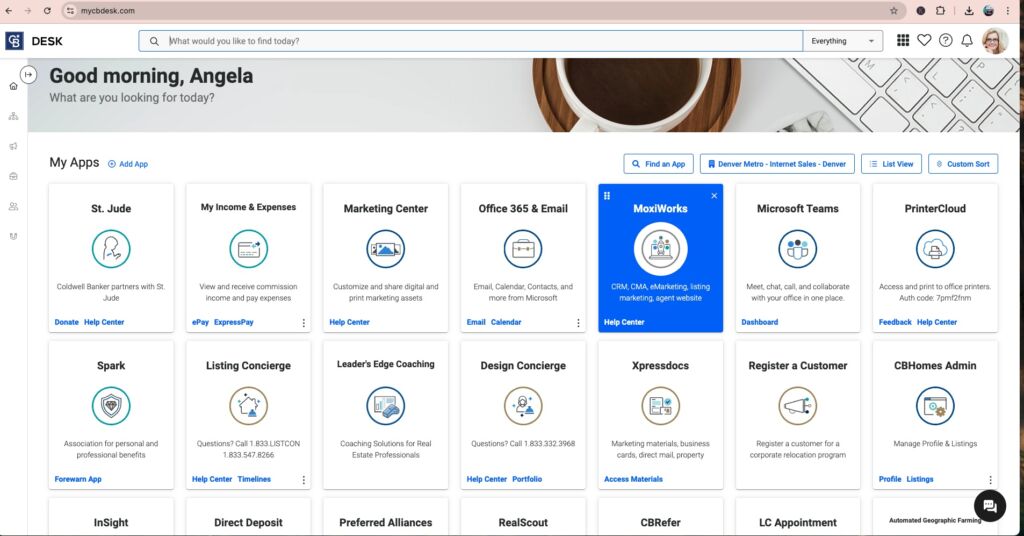
Task: Open CBHomes Admin Listings link
Action: 920,479
